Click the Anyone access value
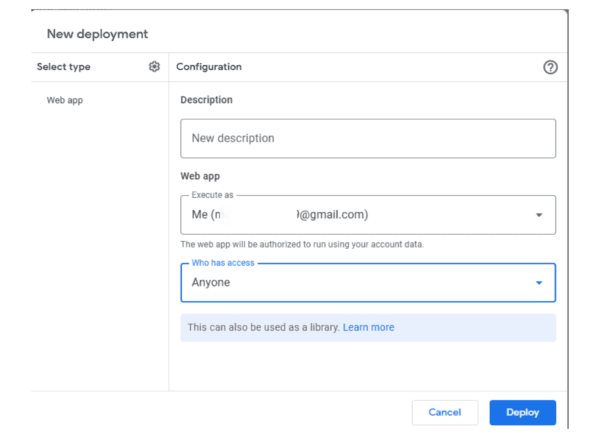This screenshot has height=438, width=600. click(211, 283)
